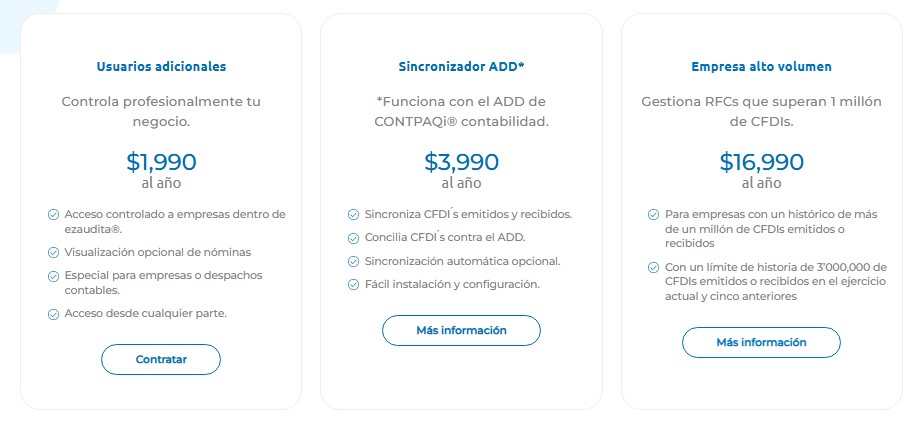The height and width of the screenshot is (422, 916).
Task: Open Más información for Empresa alto volumen
Action: pyautogui.click(x=761, y=342)
